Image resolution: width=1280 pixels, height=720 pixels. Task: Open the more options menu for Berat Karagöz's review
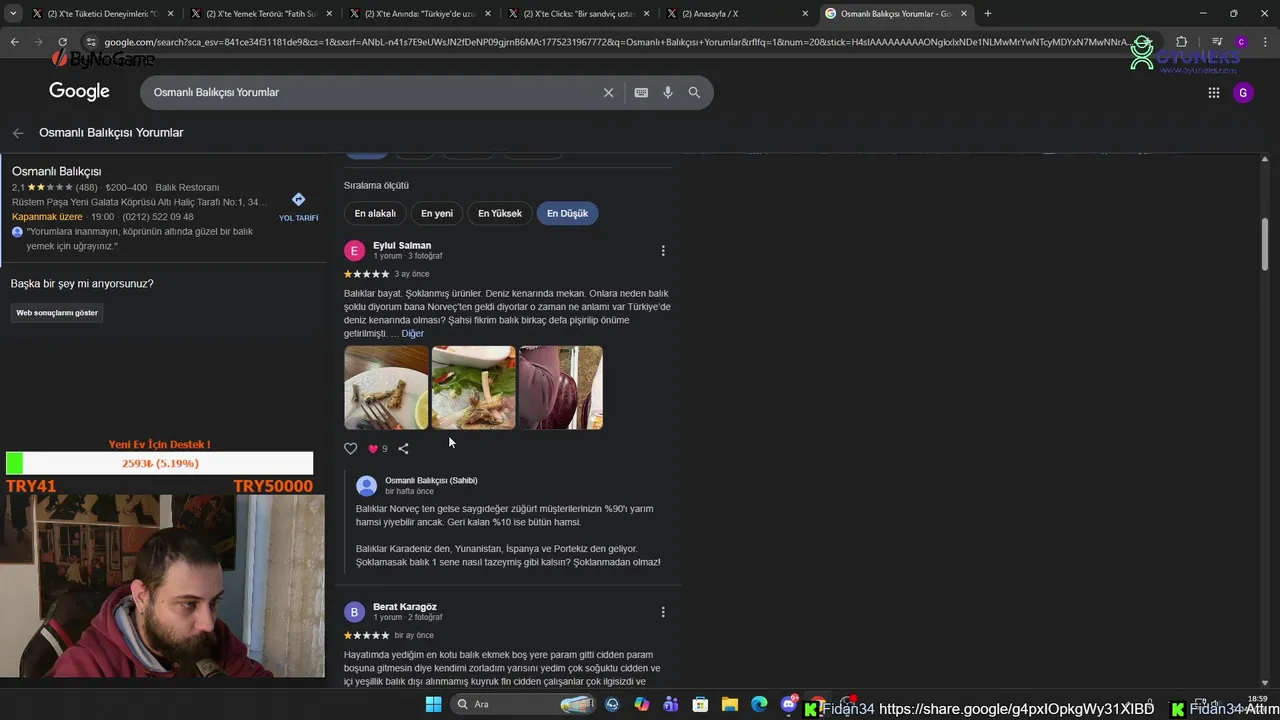(663, 612)
